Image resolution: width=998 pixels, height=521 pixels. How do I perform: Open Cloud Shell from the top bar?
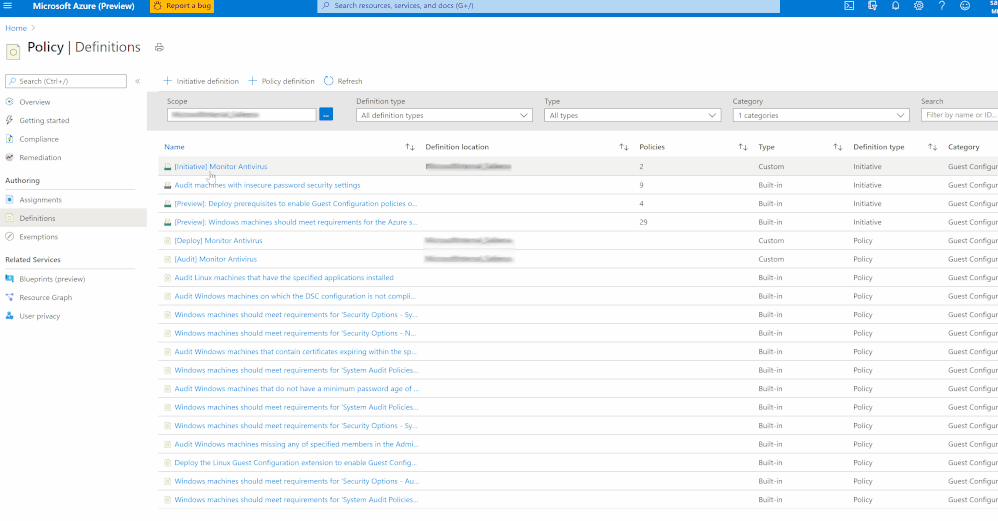coord(849,6)
